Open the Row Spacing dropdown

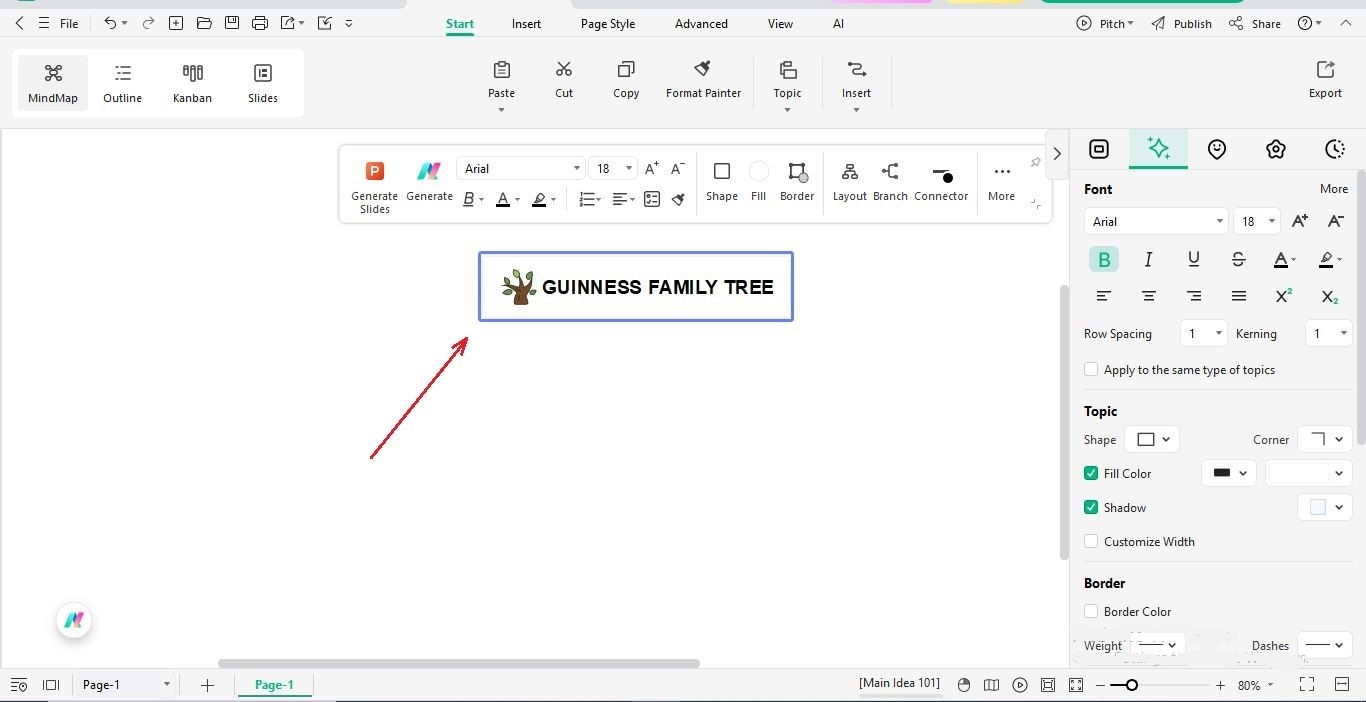click(1203, 333)
